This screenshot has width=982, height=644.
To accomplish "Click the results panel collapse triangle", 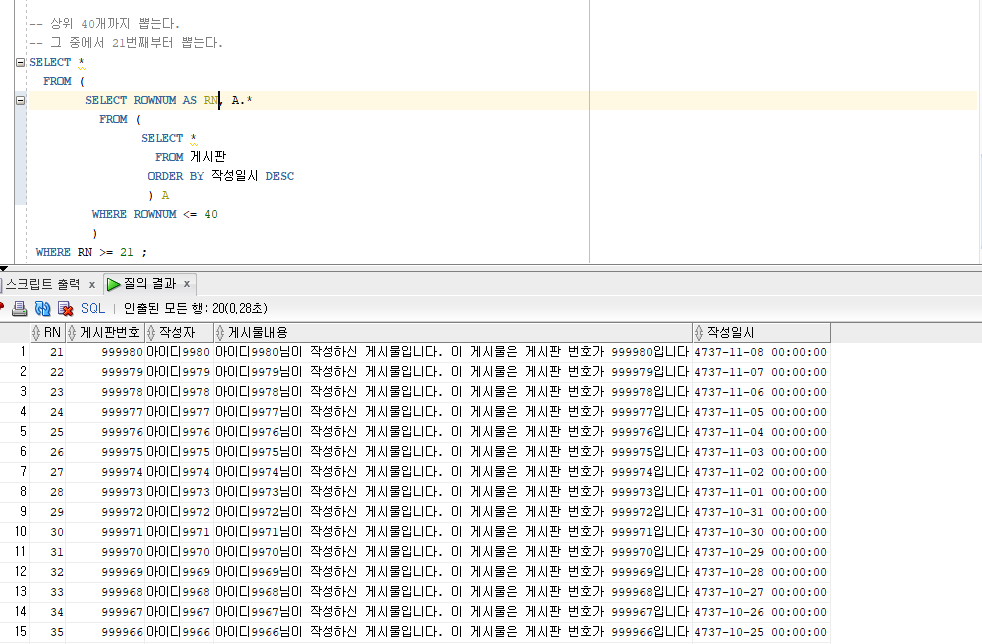I will (6, 268).
